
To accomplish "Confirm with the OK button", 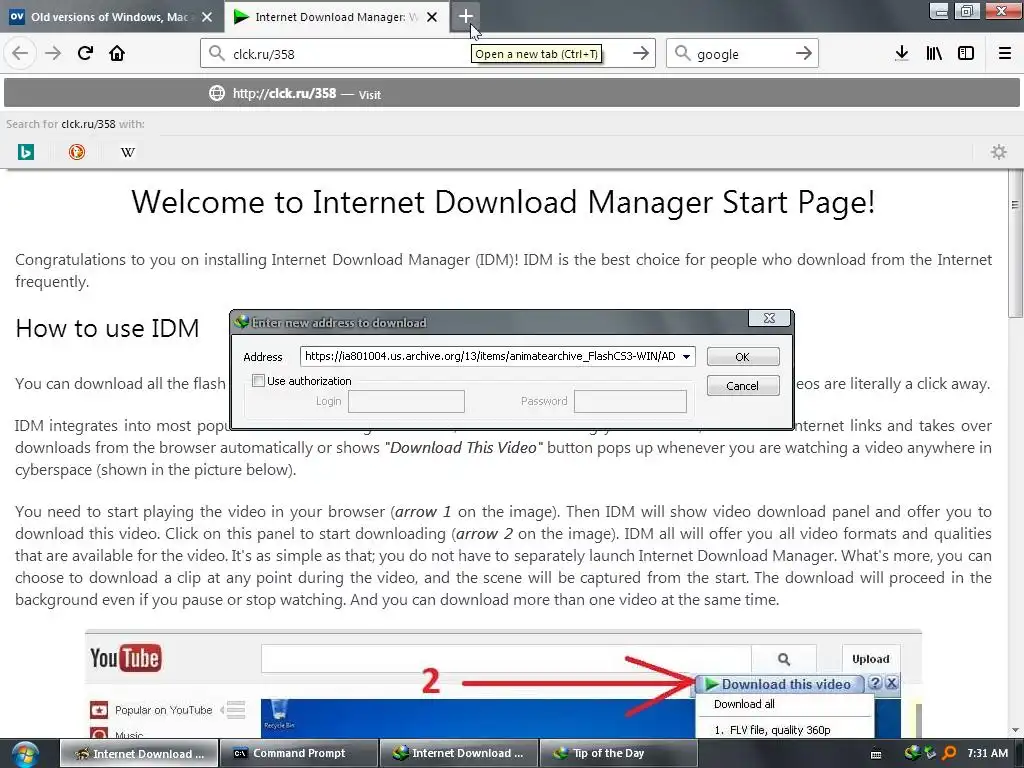I will (x=743, y=357).
